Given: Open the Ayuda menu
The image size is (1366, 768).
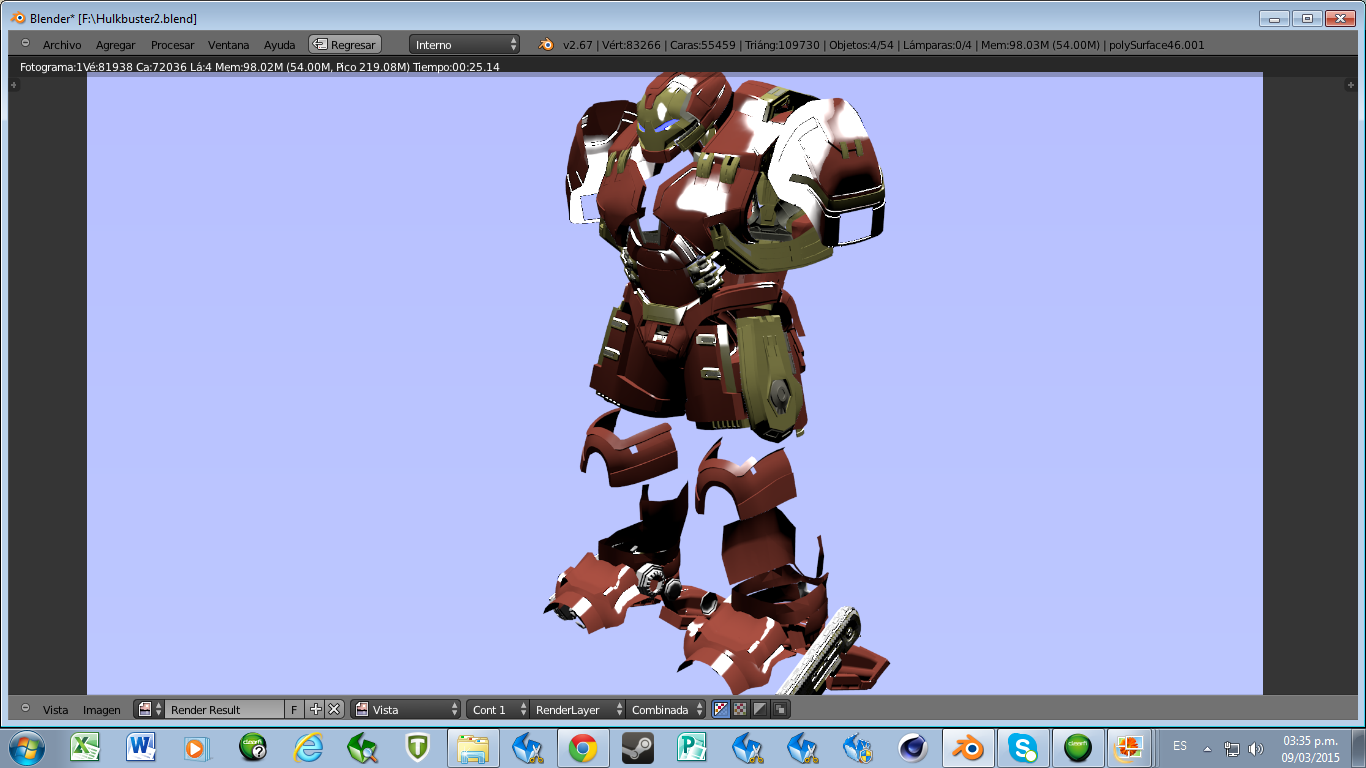Looking at the screenshot, I should (280, 44).
